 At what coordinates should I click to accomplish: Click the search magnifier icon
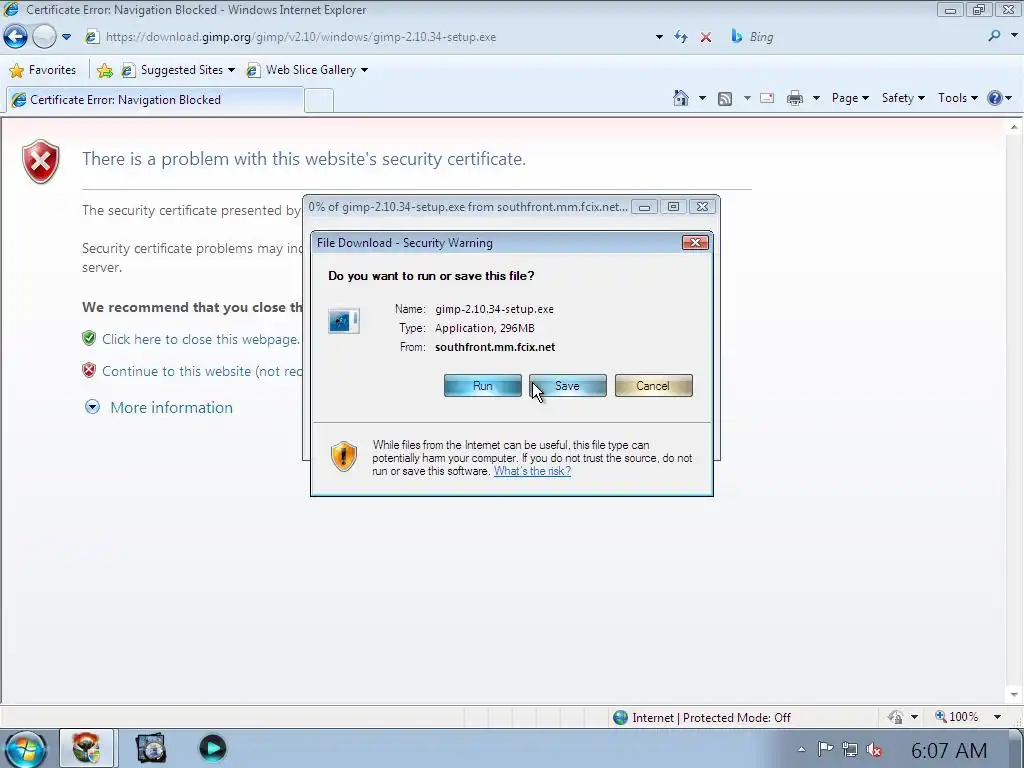[994, 37]
